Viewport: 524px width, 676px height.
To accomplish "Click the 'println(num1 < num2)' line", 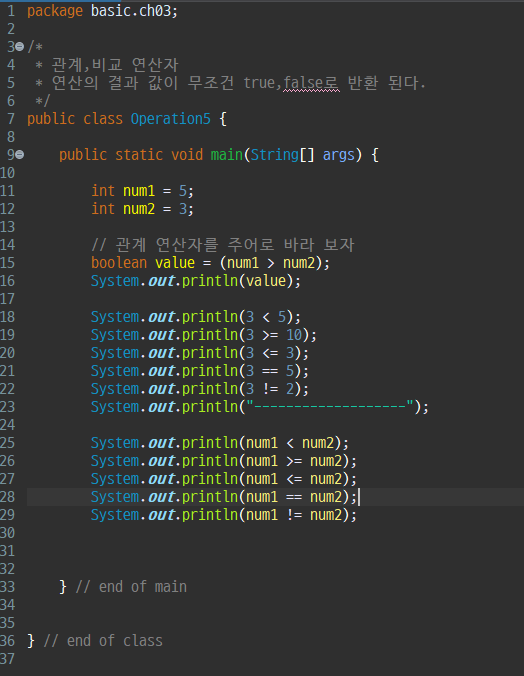I will [220, 443].
